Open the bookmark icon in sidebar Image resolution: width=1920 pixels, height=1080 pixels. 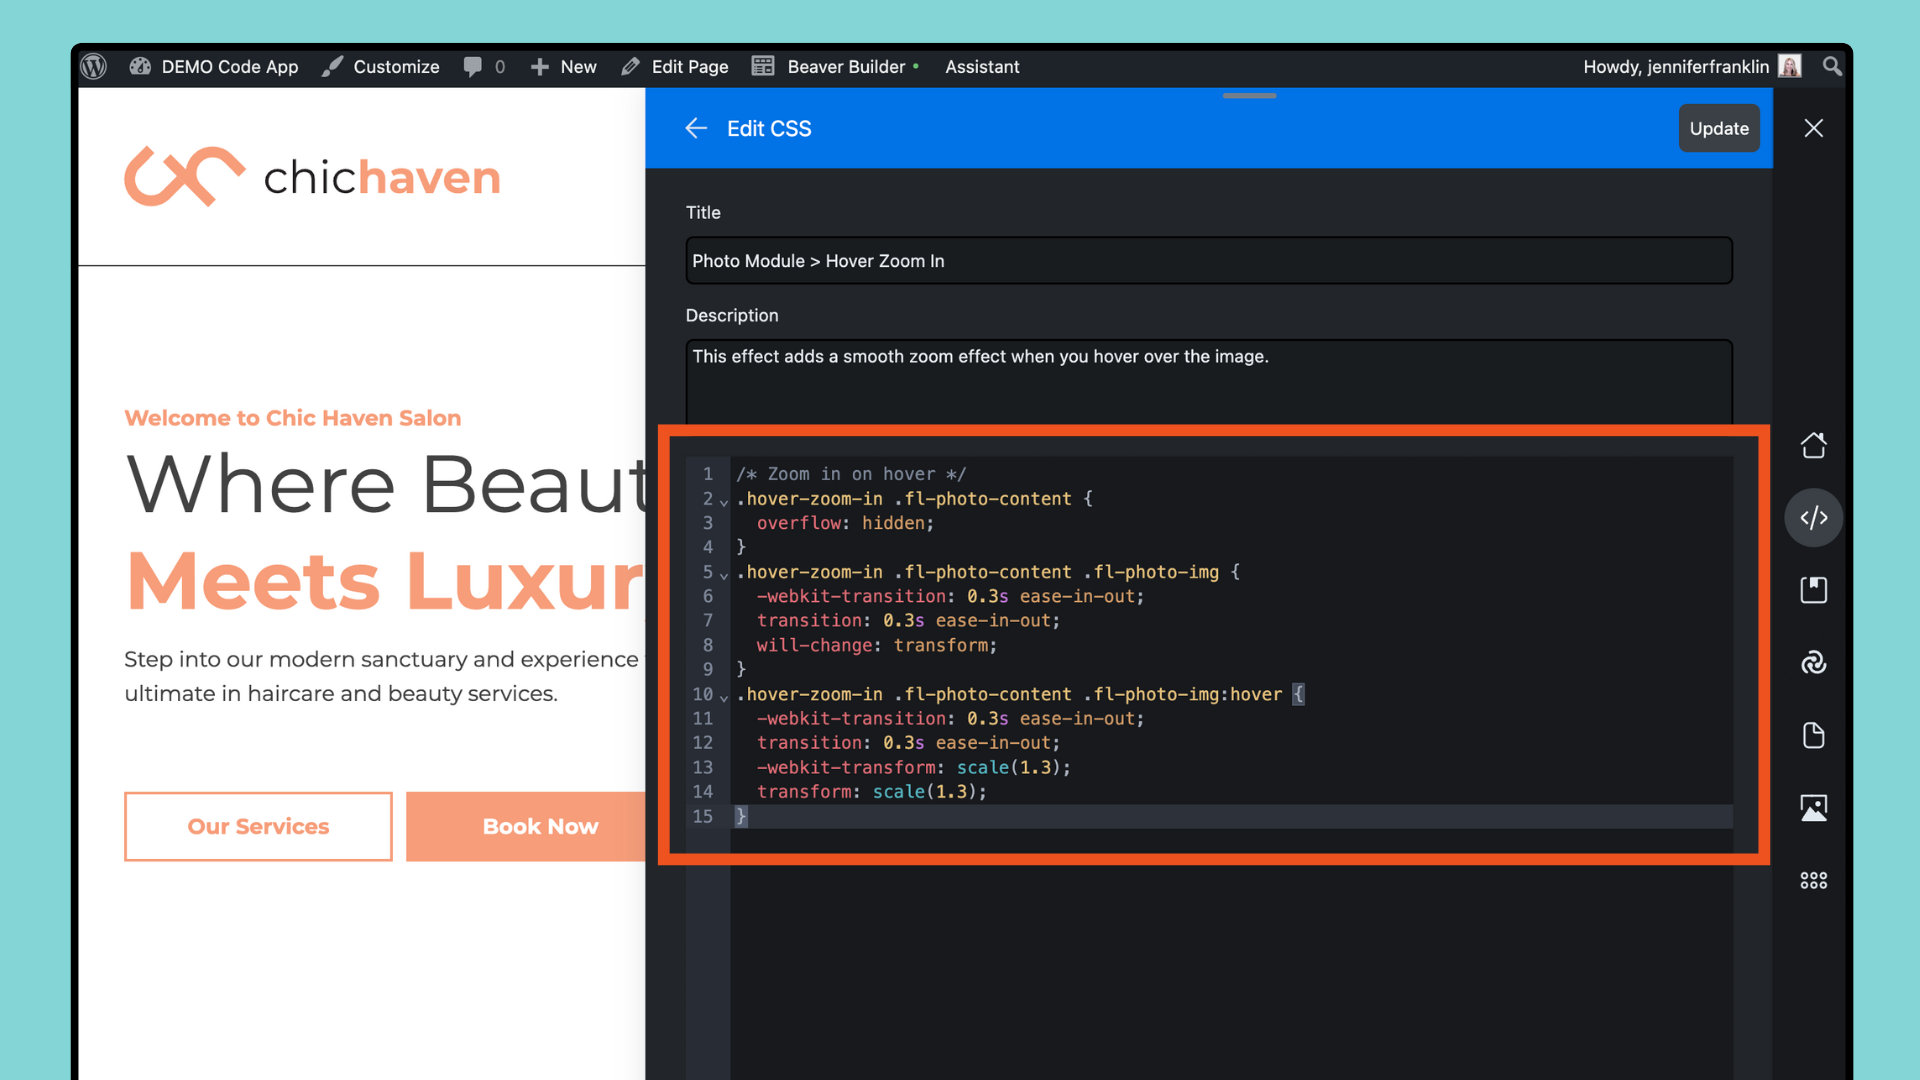click(1813, 590)
